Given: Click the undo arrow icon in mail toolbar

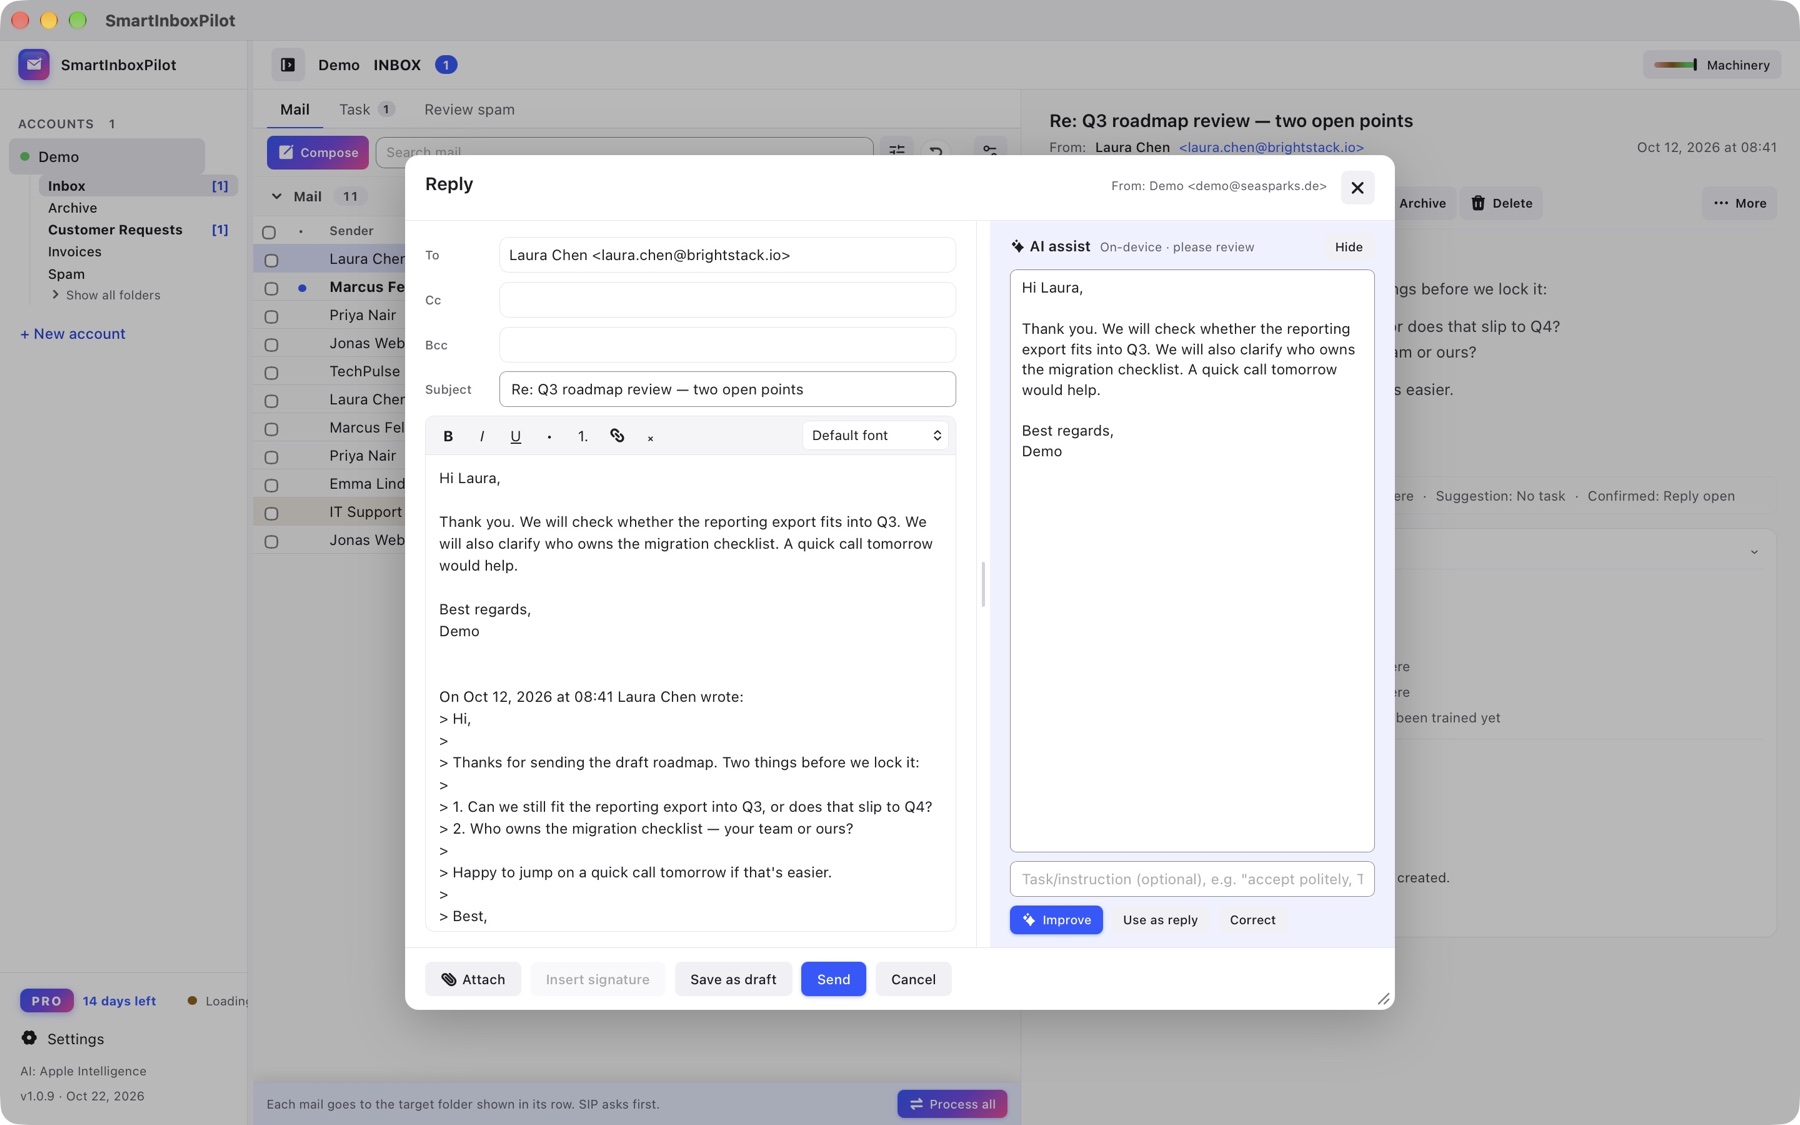Looking at the screenshot, I should (936, 151).
